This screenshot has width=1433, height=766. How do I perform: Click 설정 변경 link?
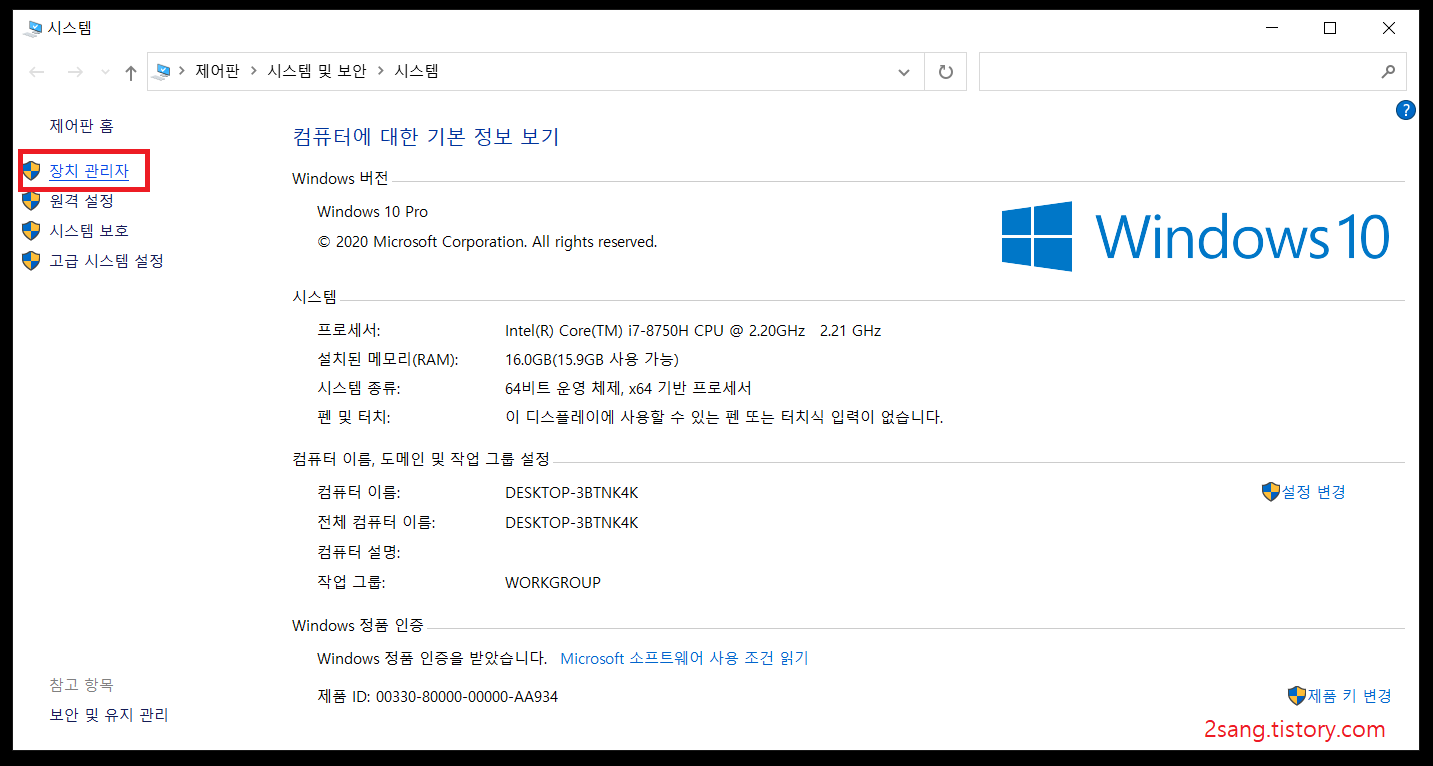point(1314,492)
